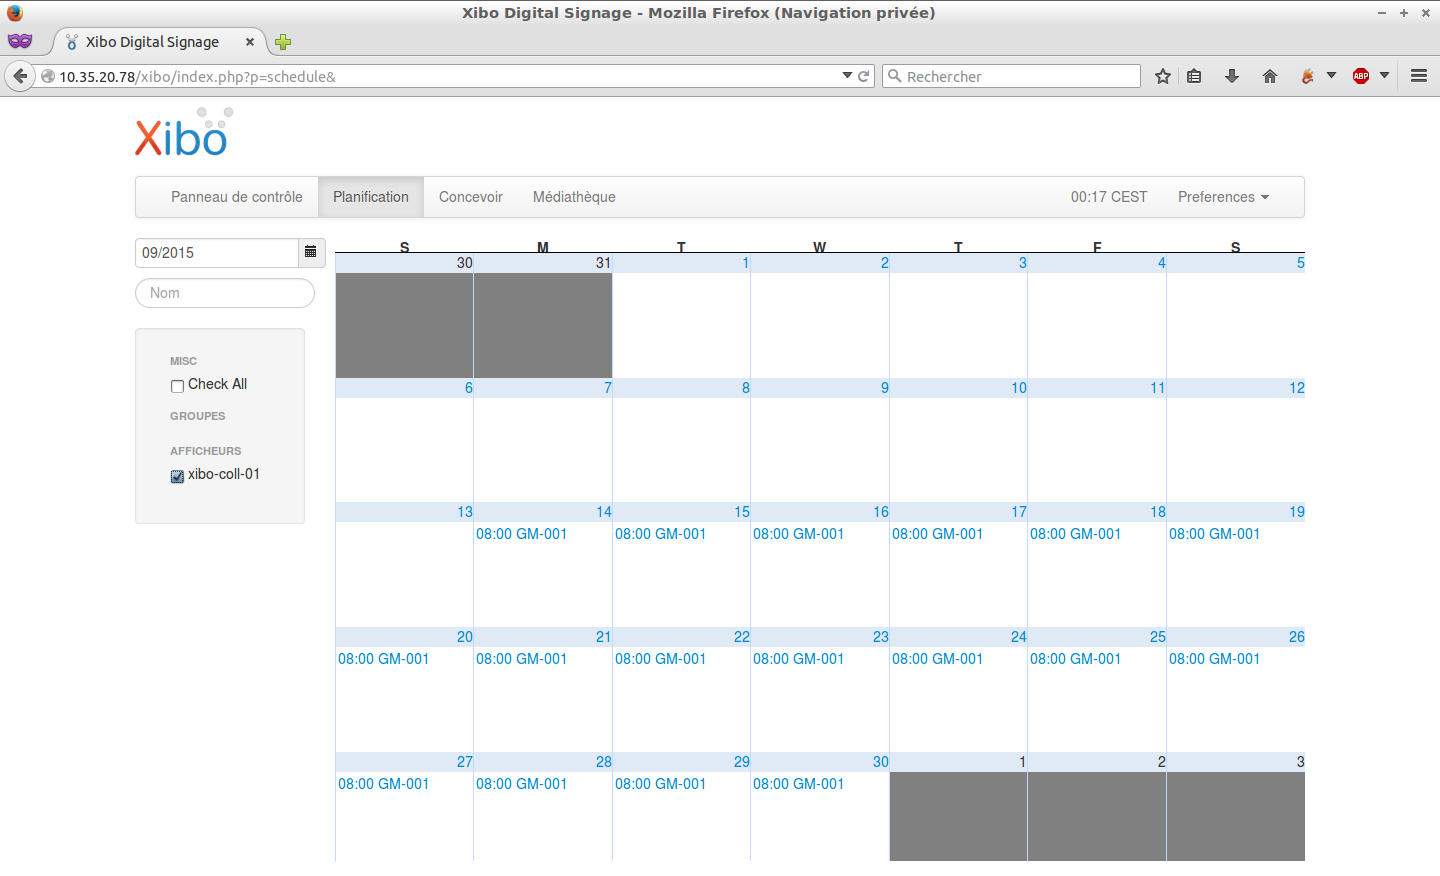Viewport: 1440px width, 876px height.
Task: Click the Firefox back arrow button
Action: tap(20, 76)
